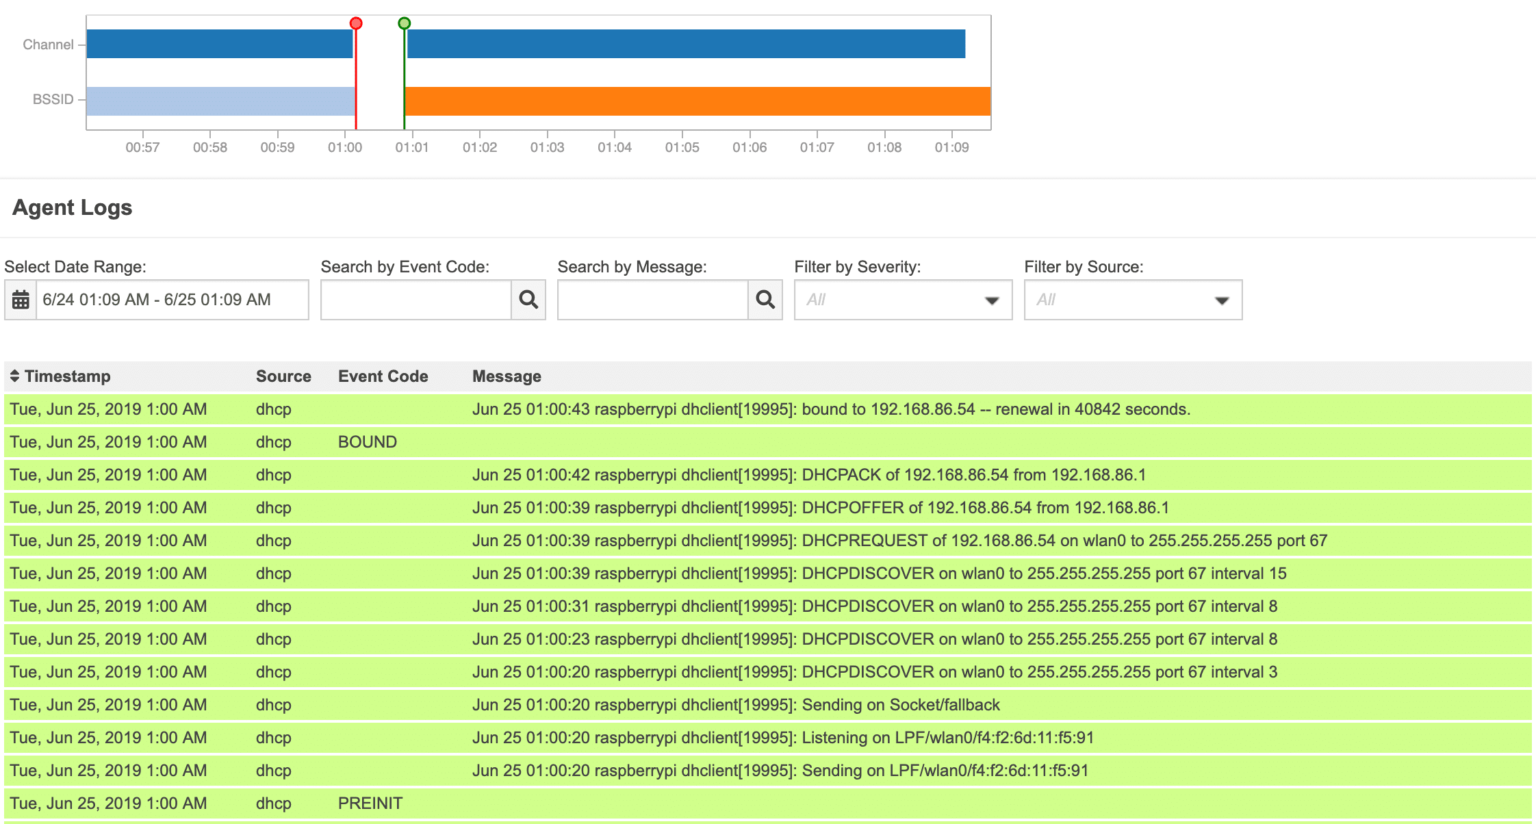Click the light blue BSSID bar segment
The image size is (1536, 824).
pos(221,101)
